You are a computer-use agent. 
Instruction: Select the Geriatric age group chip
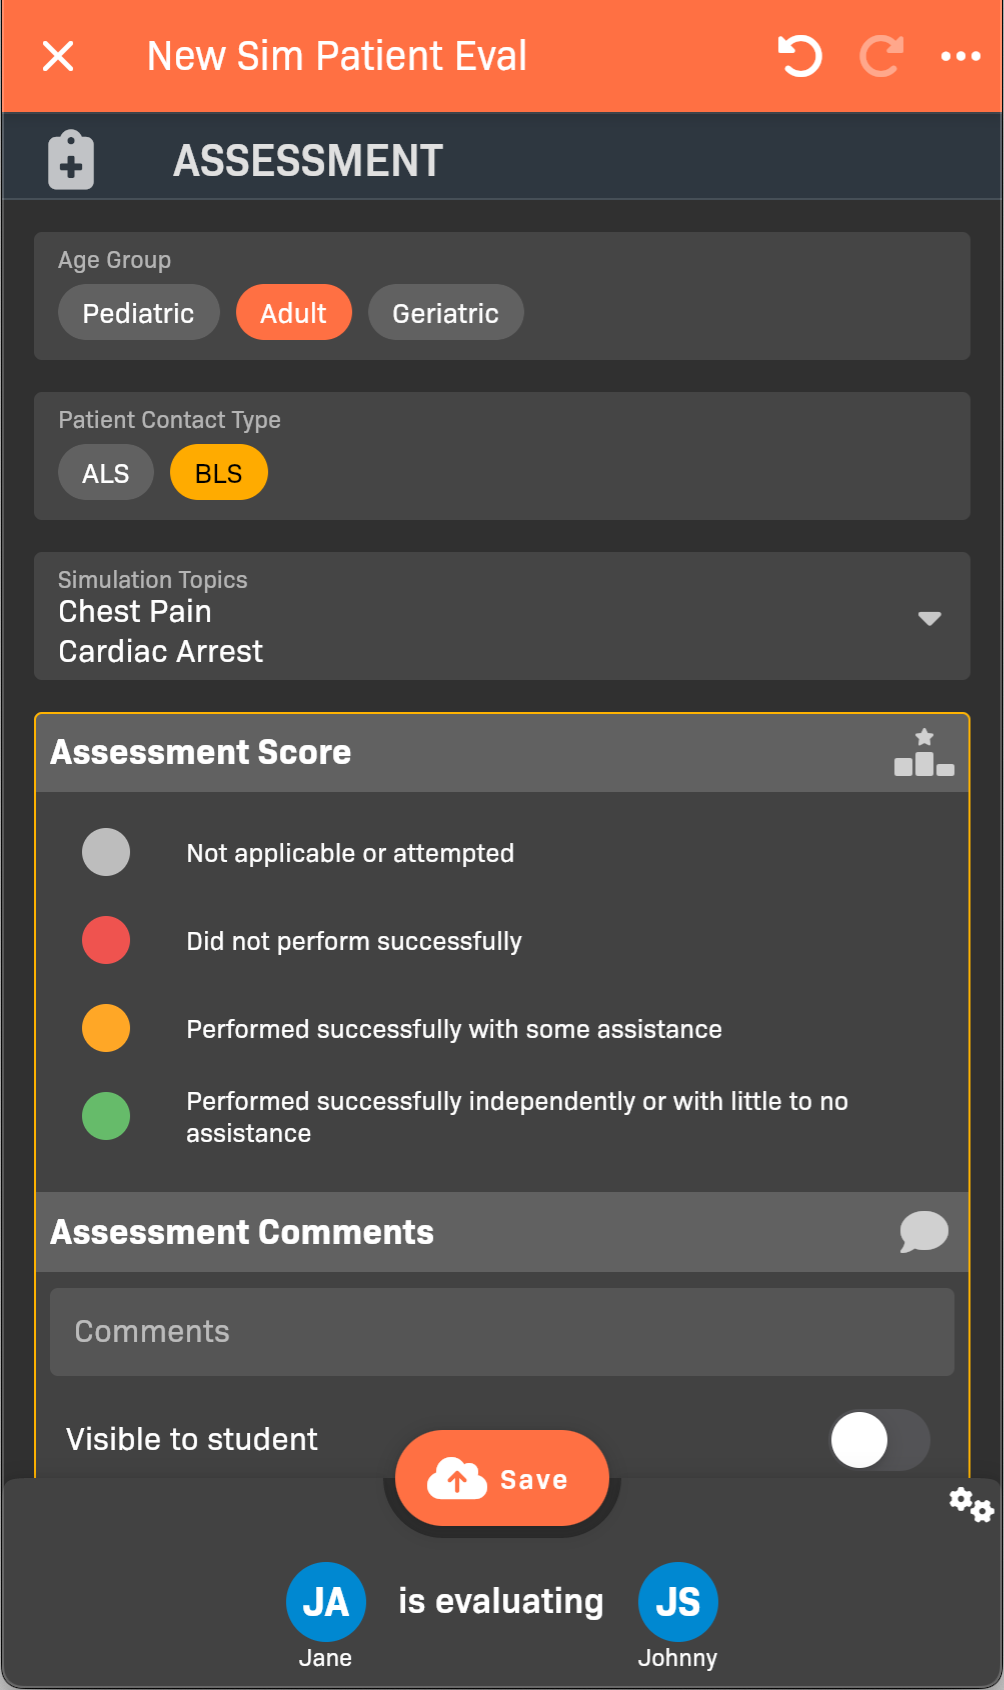[x=445, y=313]
